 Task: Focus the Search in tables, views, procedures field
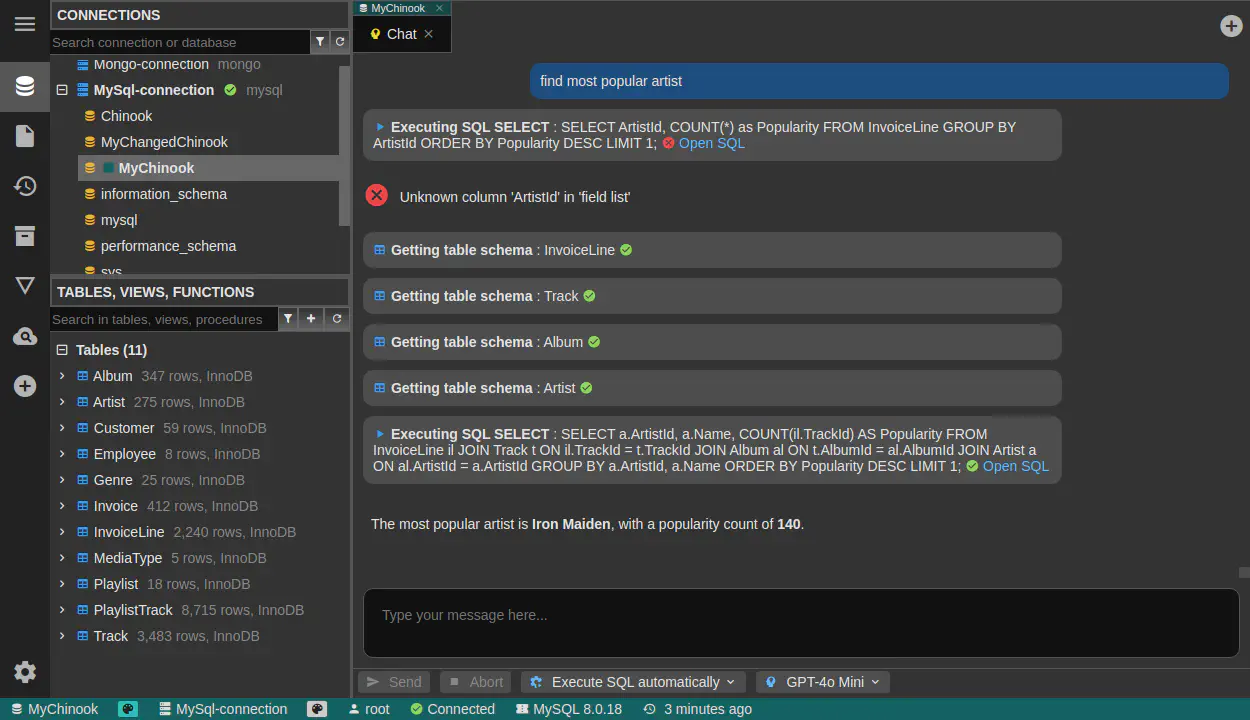pos(163,319)
